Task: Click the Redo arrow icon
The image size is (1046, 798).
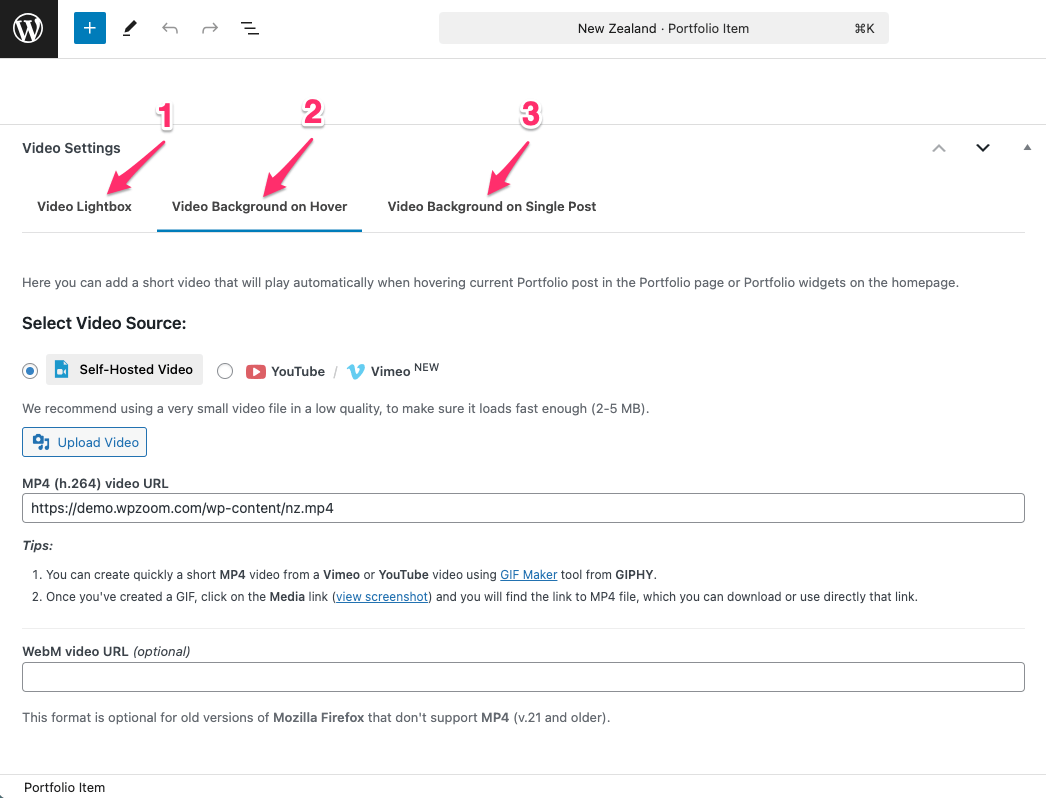Action: [210, 28]
